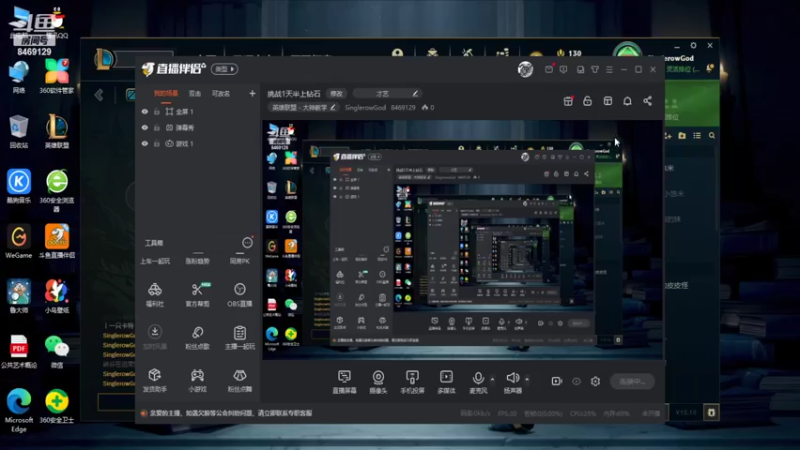
Task: Open the 粉丝点歌 tool
Action: coord(197,337)
